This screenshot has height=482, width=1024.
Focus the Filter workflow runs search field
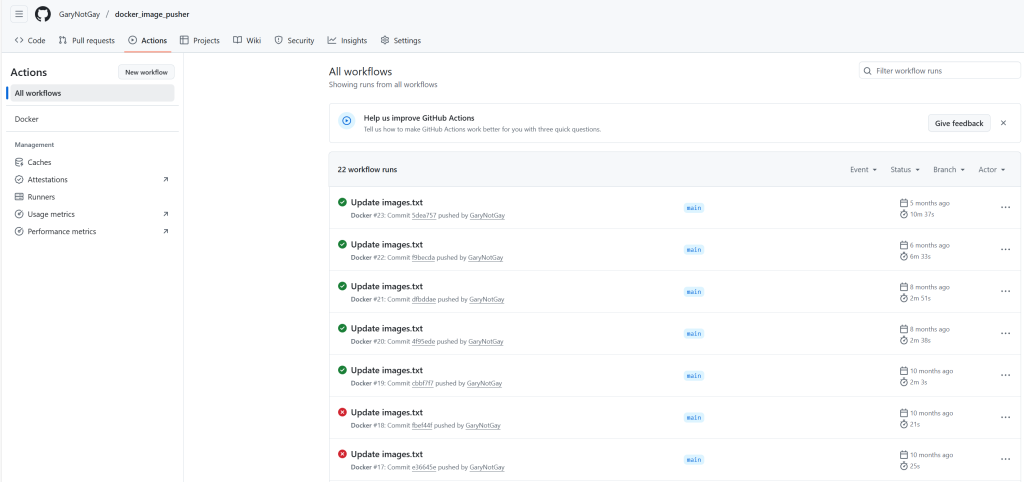pos(940,71)
